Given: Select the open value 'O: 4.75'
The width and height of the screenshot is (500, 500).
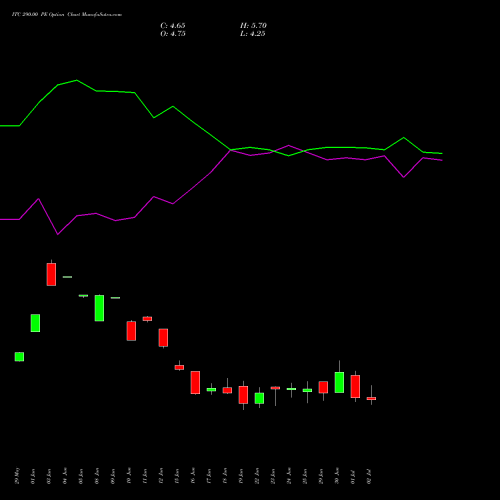Looking at the screenshot, I should pos(173,34).
